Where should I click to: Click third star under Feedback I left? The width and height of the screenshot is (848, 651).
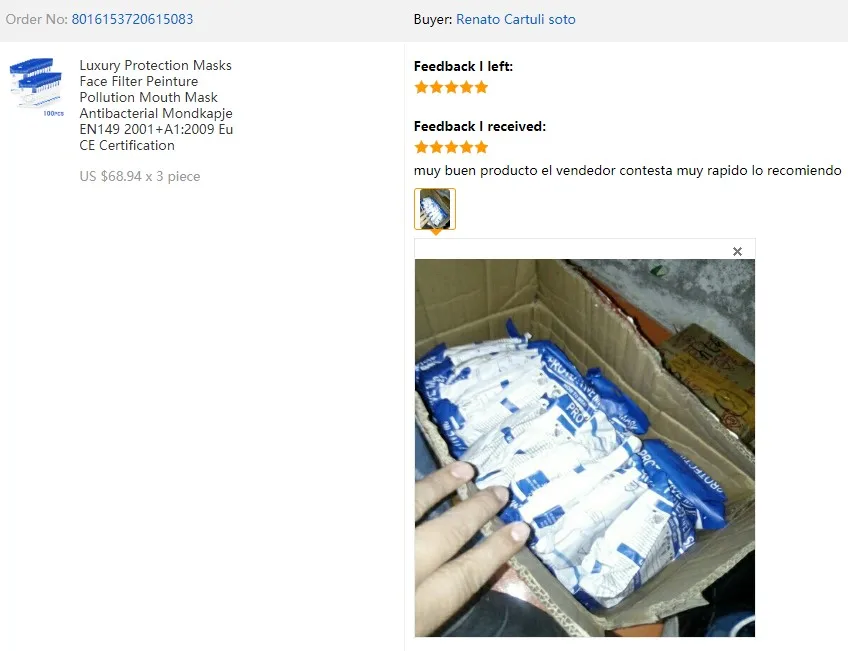tap(451, 87)
